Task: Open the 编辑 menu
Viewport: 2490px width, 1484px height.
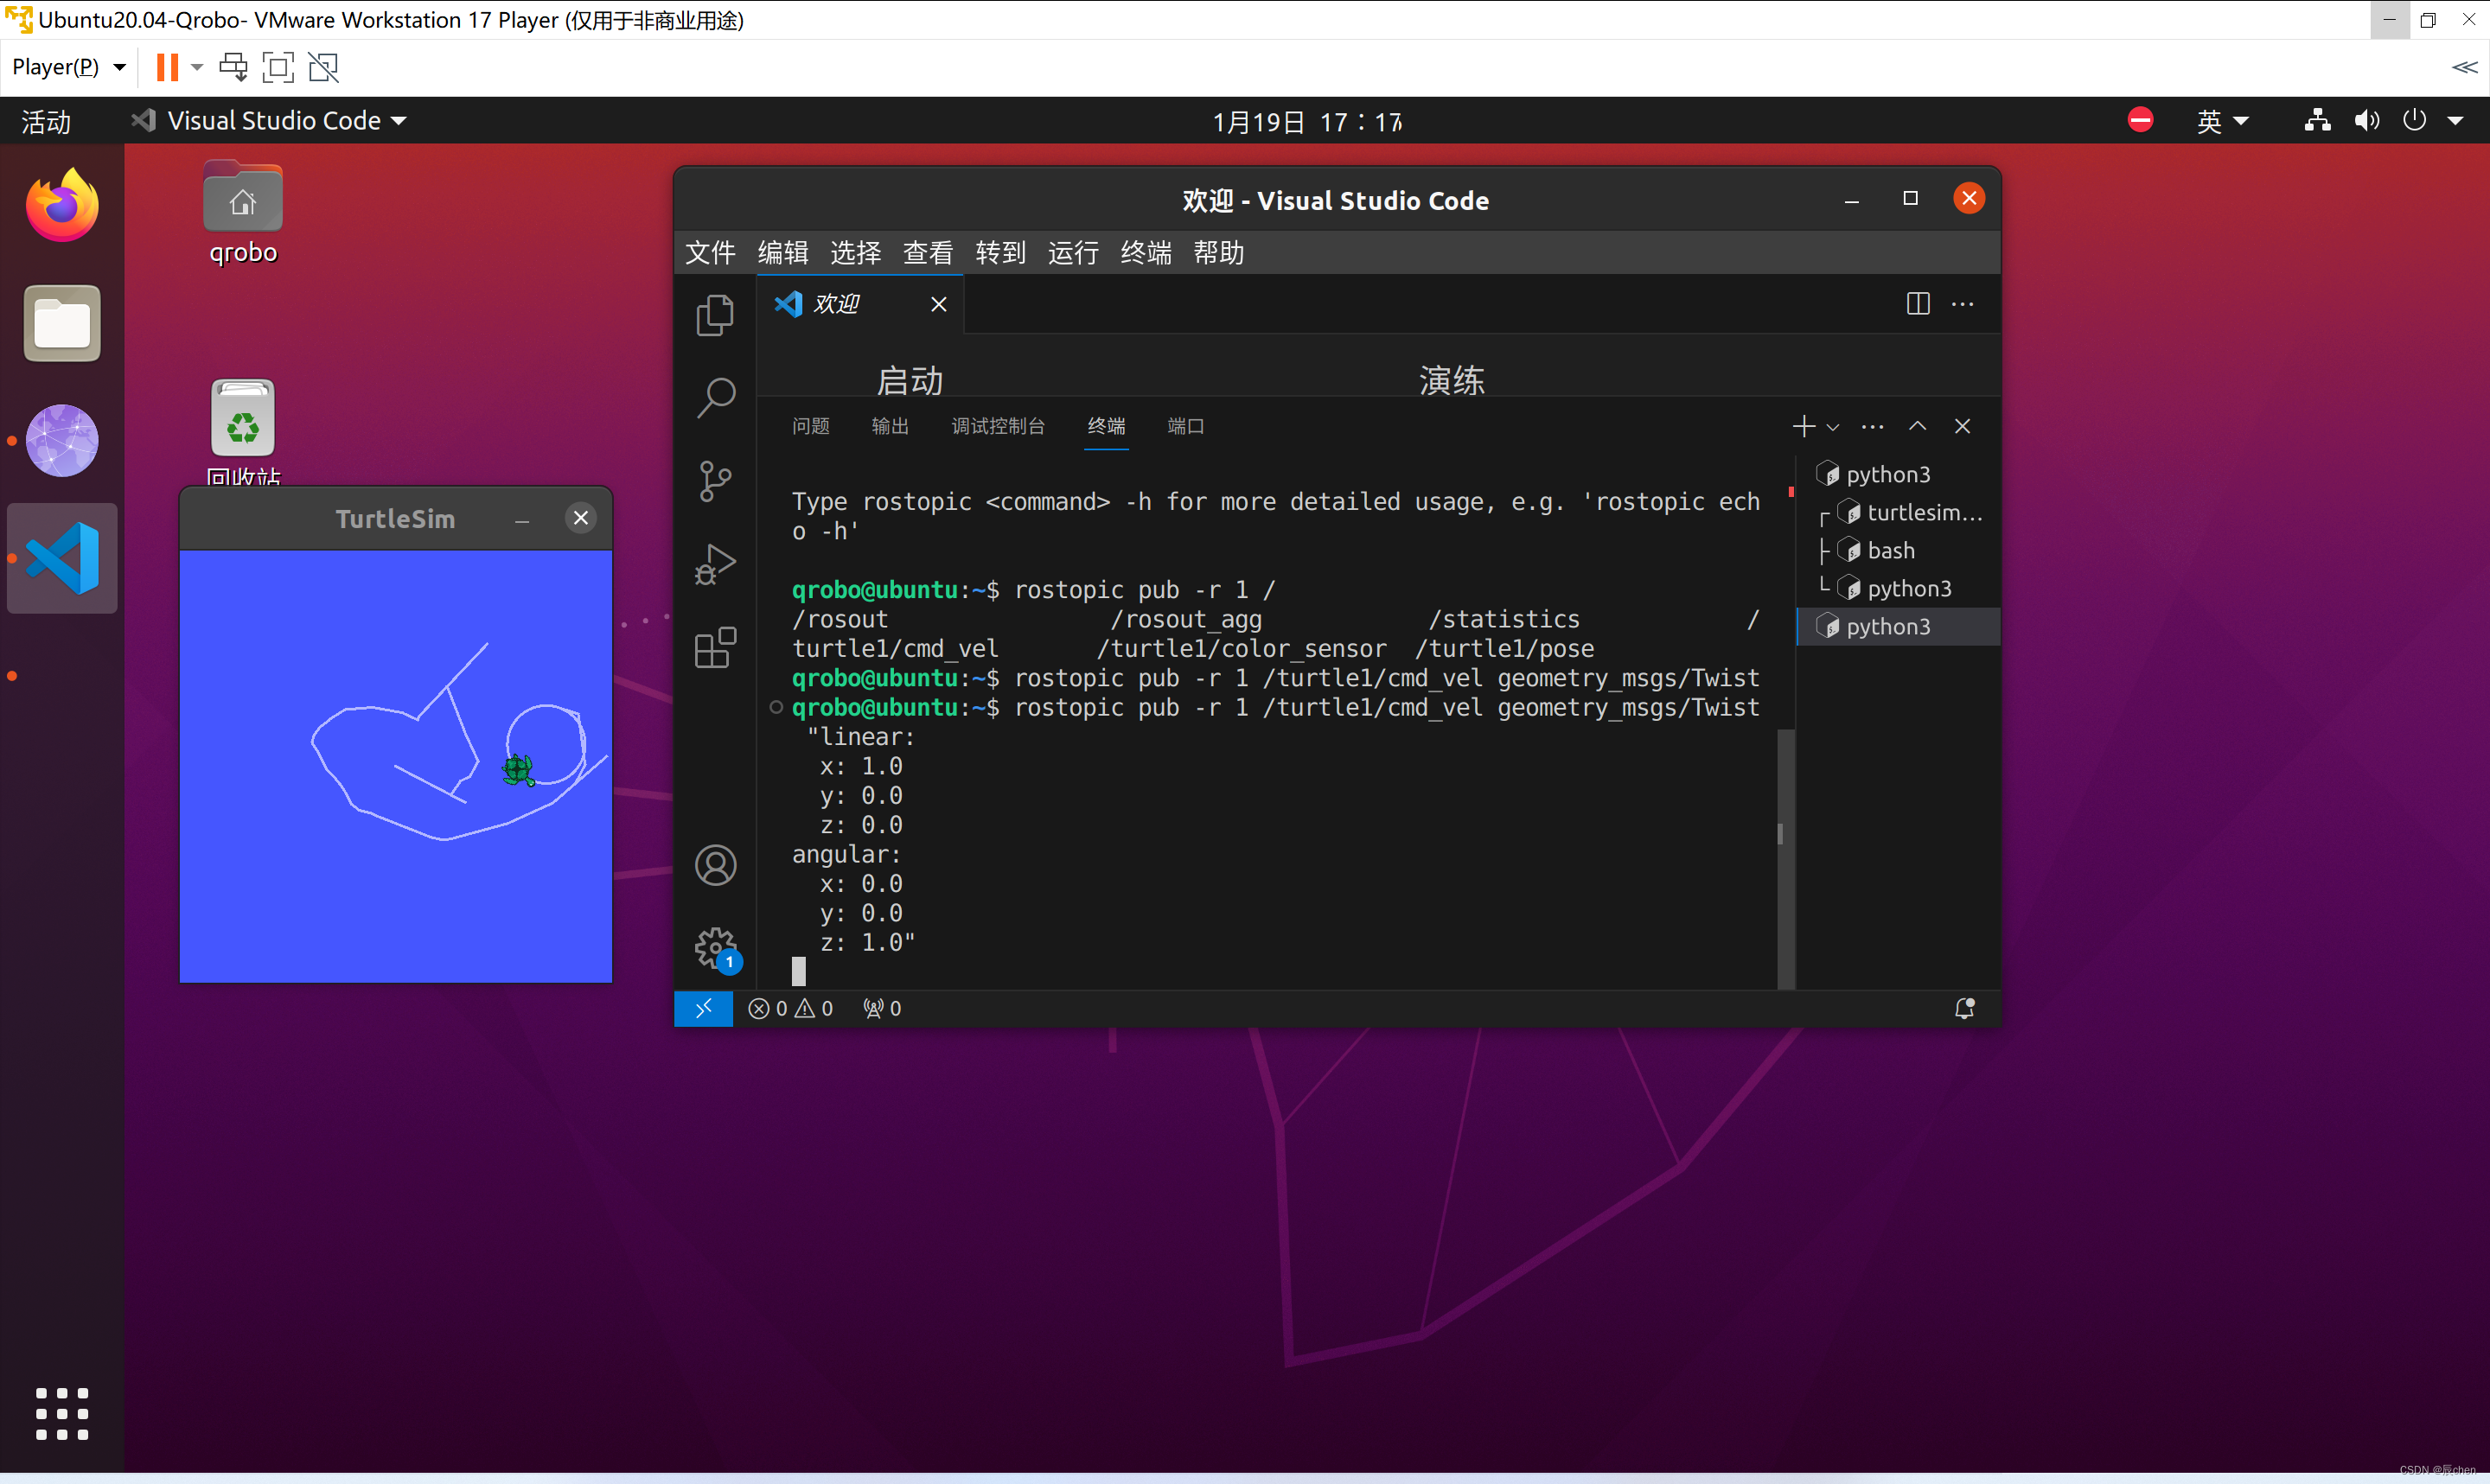Action: point(782,253)
